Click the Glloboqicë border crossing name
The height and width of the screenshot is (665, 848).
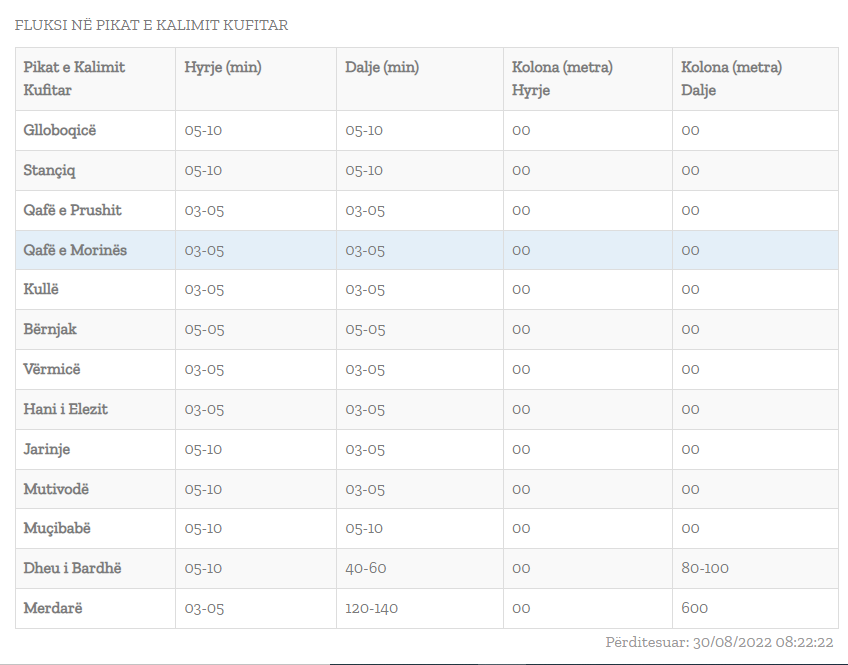coord(60,130)
